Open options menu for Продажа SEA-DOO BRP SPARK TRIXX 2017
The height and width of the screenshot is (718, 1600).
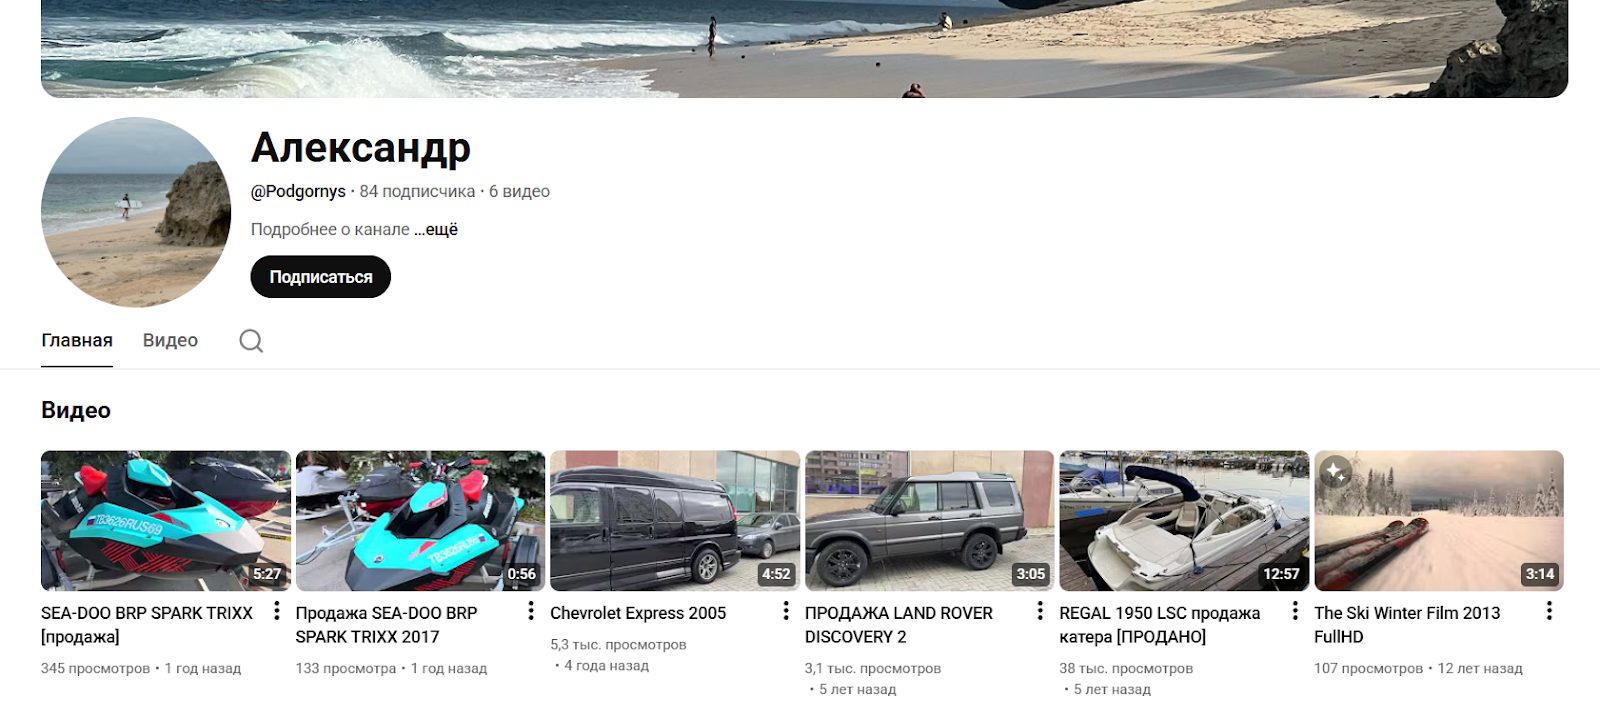click(x=531, y=611)
